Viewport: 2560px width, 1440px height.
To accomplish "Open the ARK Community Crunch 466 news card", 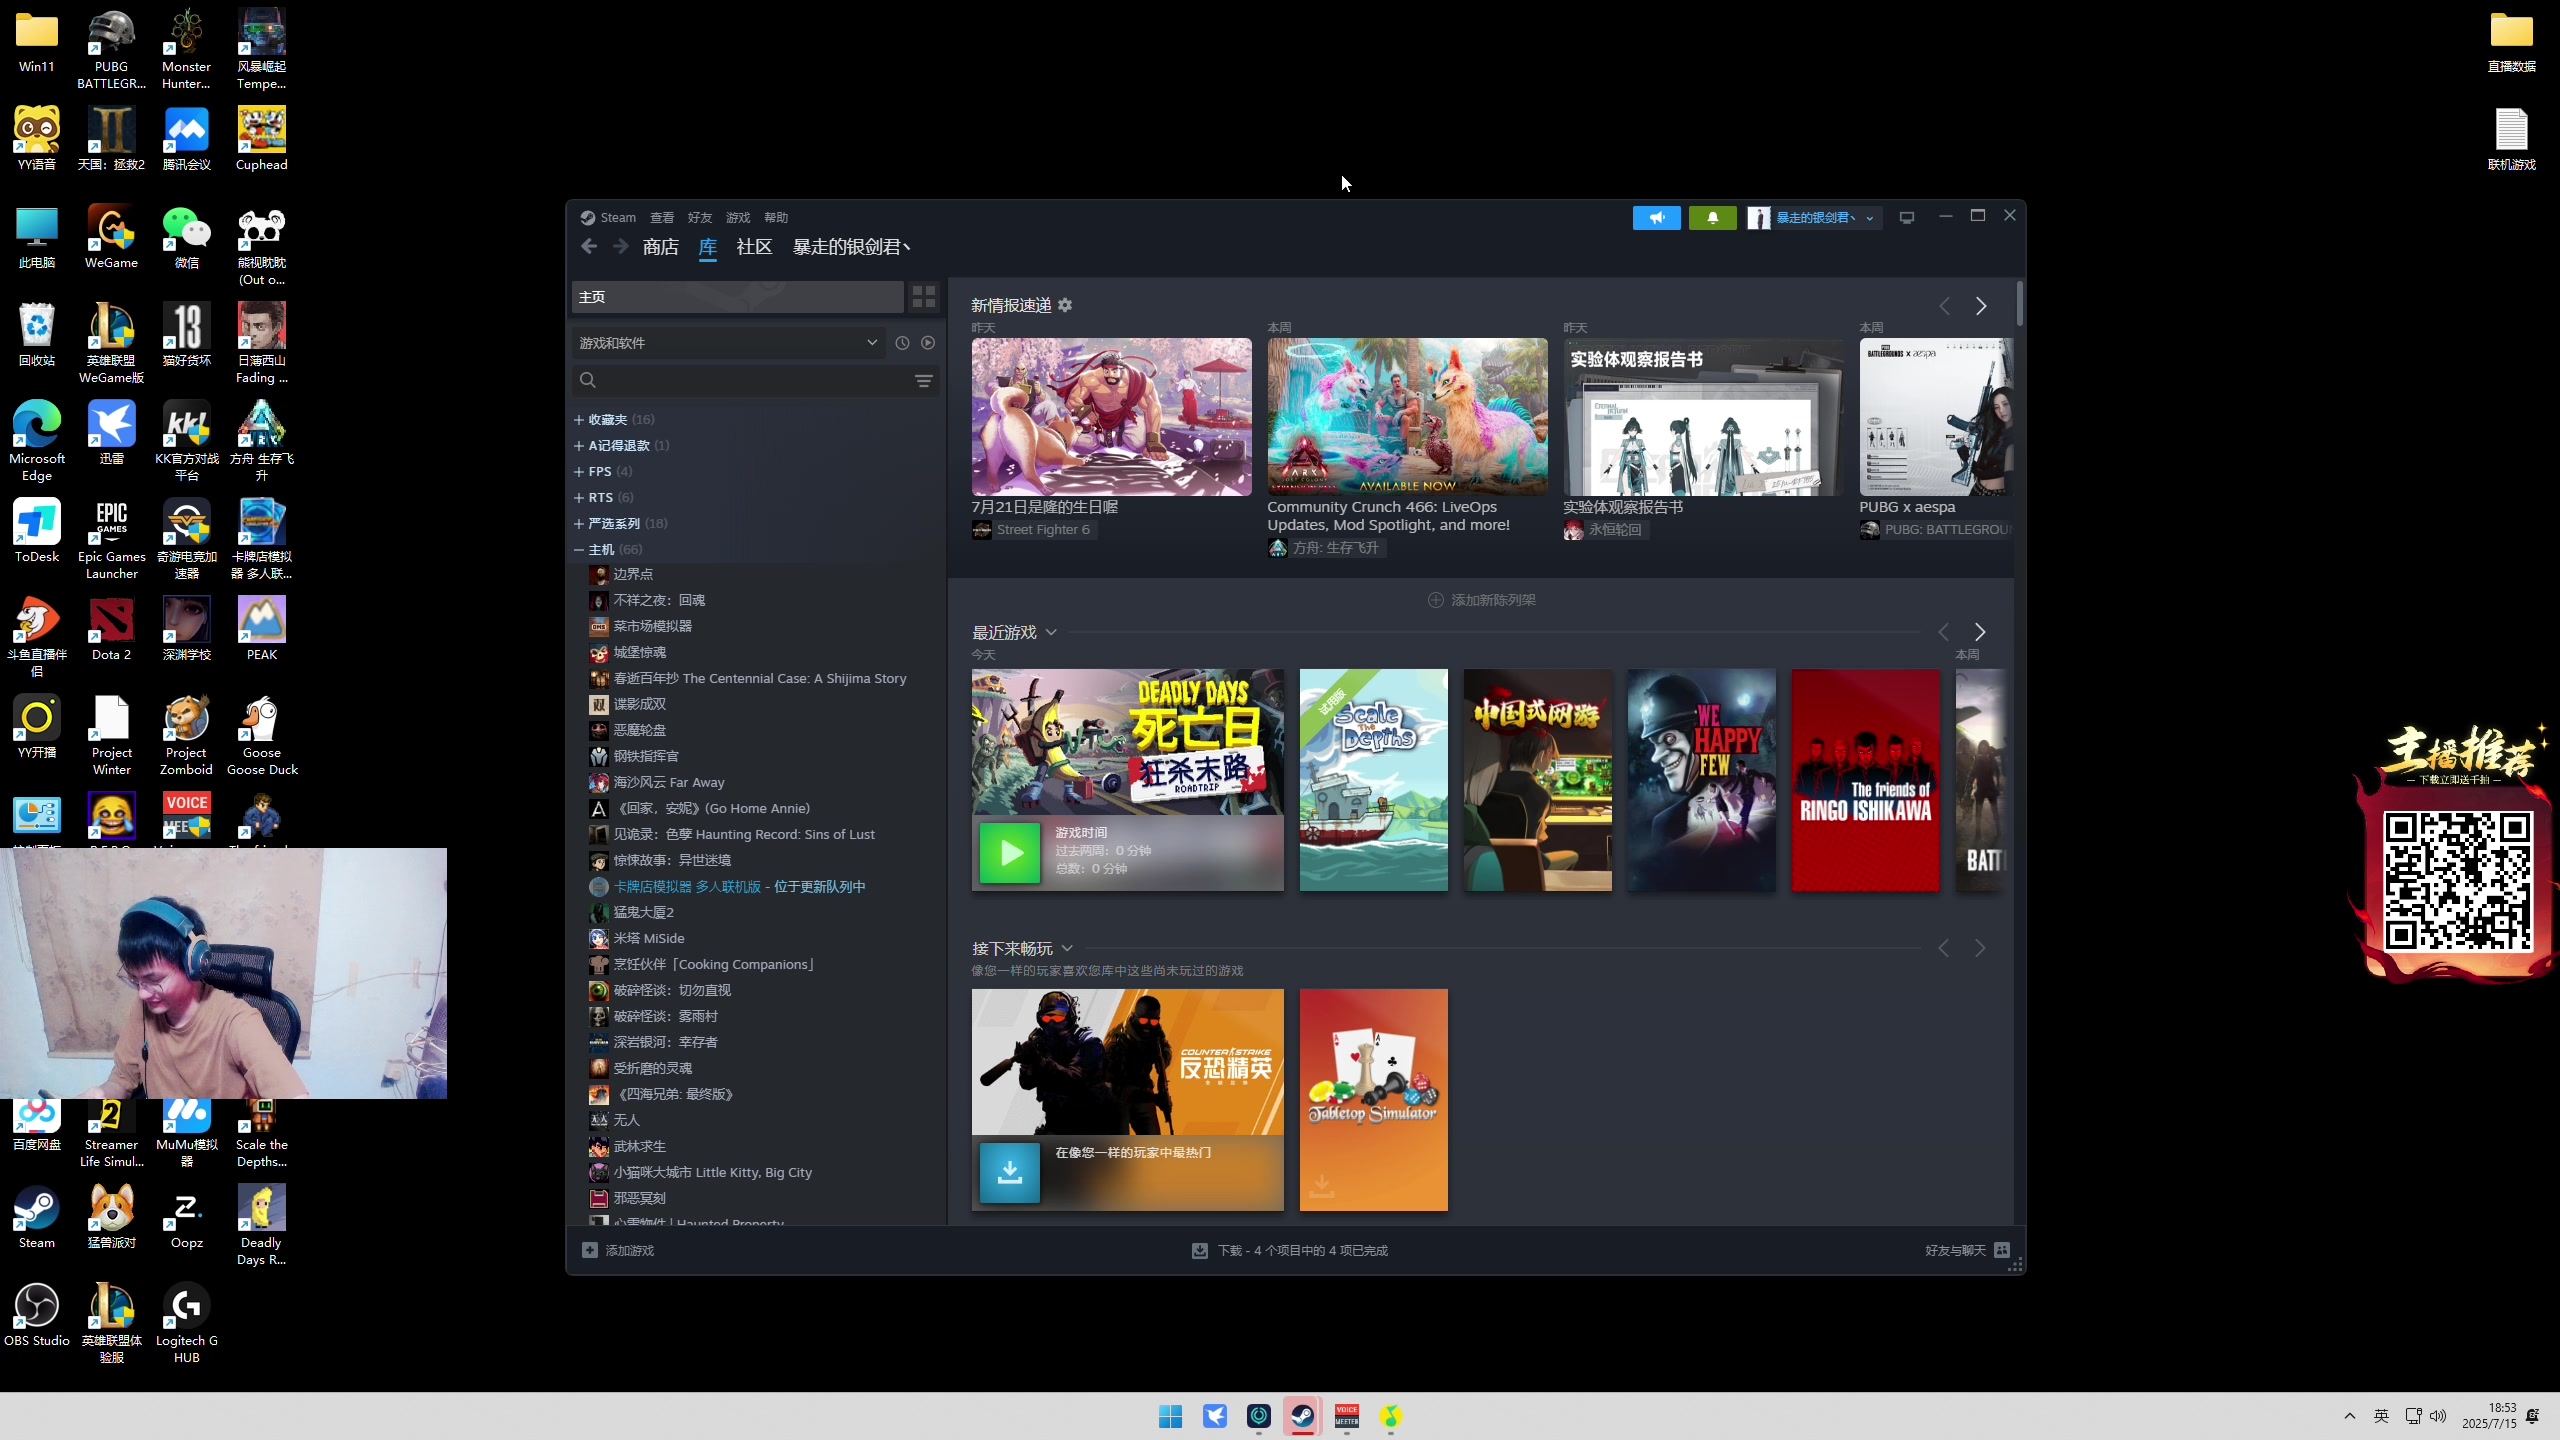I will [x=1407, y=416].
